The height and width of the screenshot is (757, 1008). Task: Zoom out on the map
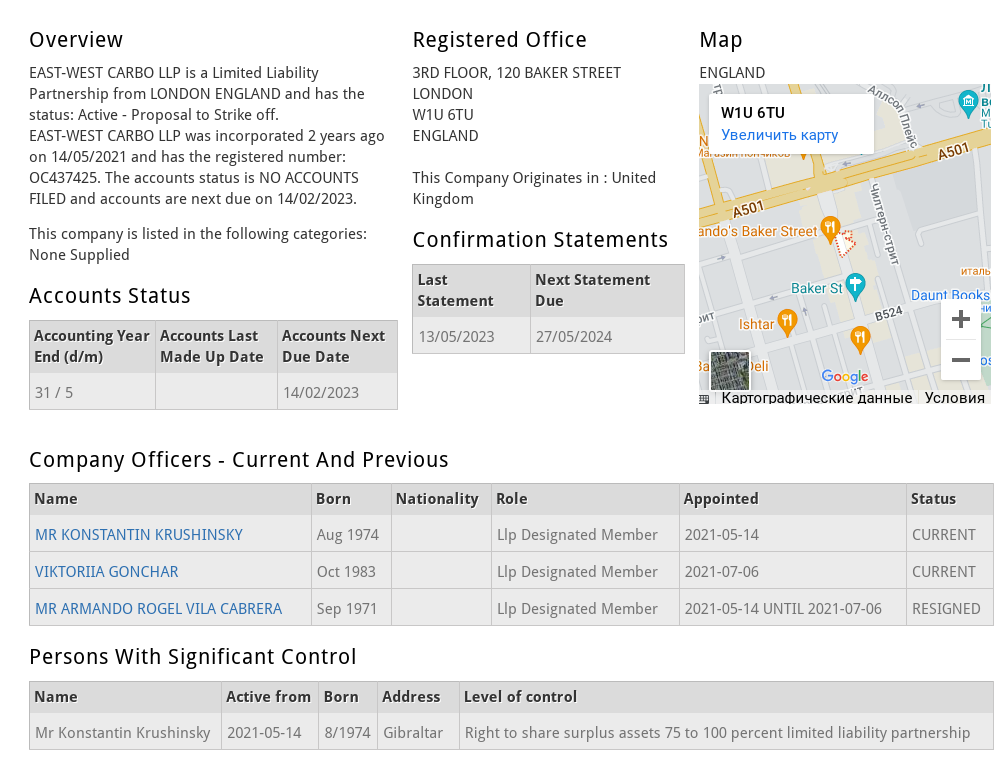[x=960, y=360]
